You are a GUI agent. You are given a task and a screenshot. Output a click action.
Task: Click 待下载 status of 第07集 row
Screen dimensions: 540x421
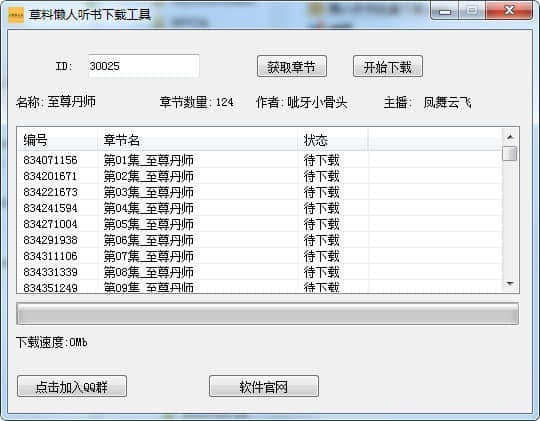[321, 256]
